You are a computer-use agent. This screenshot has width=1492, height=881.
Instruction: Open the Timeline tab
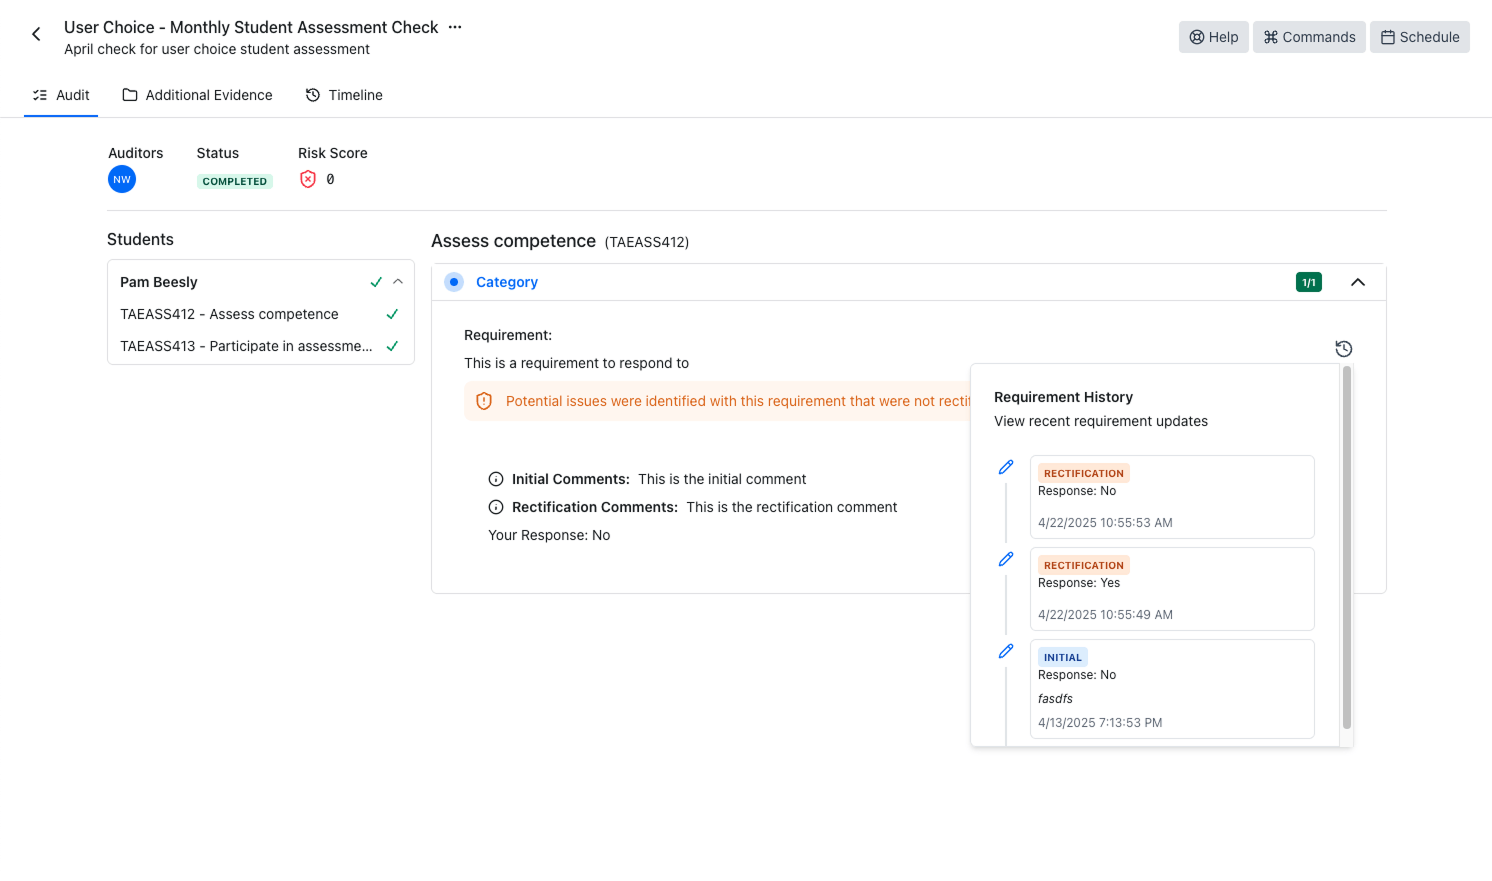[x=344, y=95]
